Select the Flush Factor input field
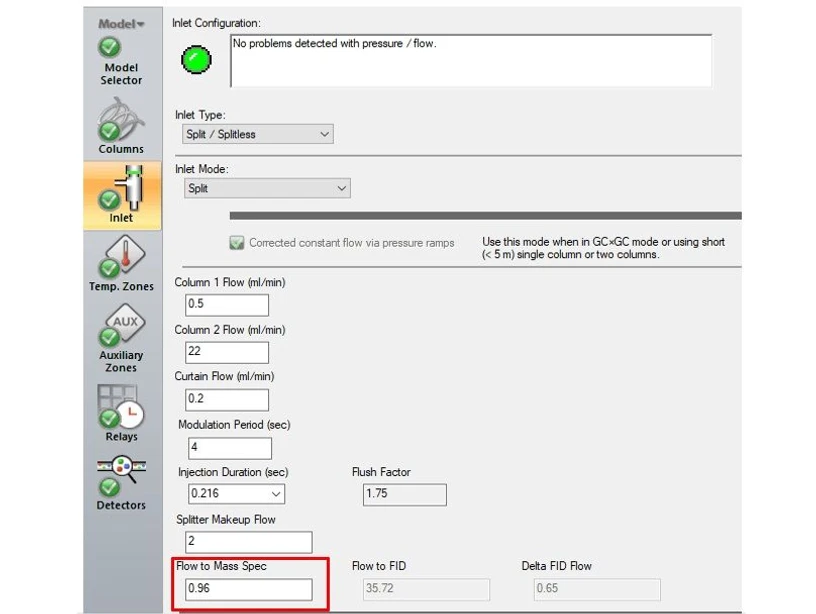The image size is (816, 614). click(404, 493)
